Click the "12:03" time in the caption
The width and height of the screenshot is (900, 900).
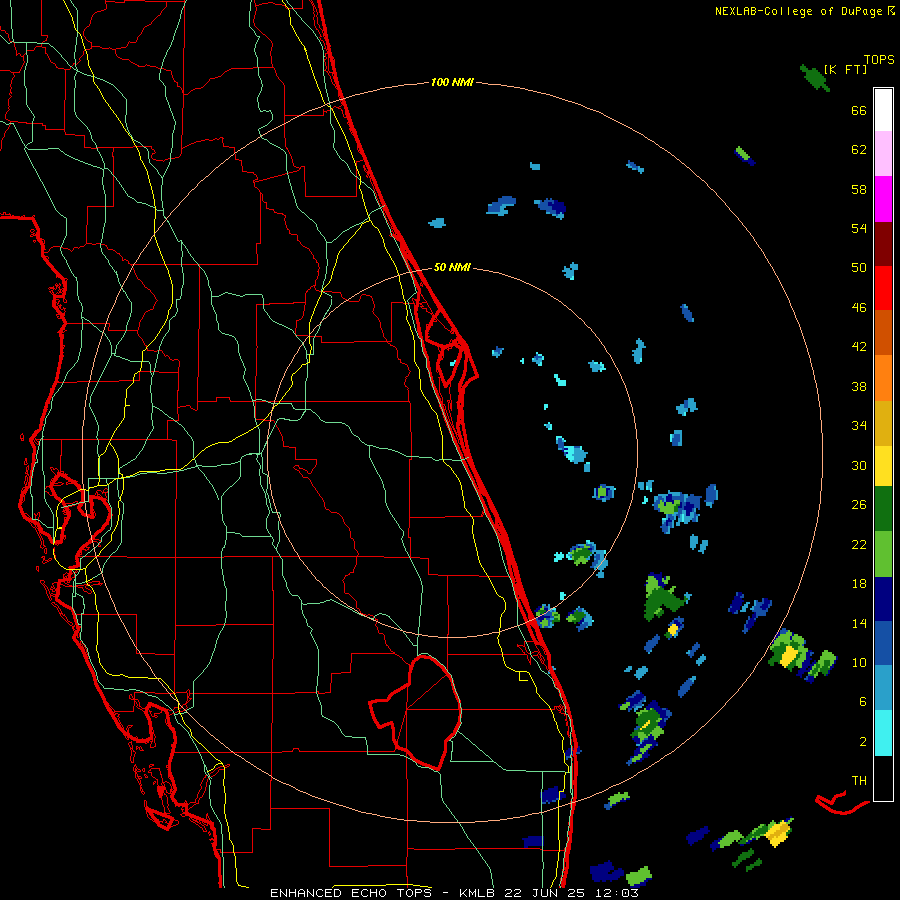coord(617,893)
